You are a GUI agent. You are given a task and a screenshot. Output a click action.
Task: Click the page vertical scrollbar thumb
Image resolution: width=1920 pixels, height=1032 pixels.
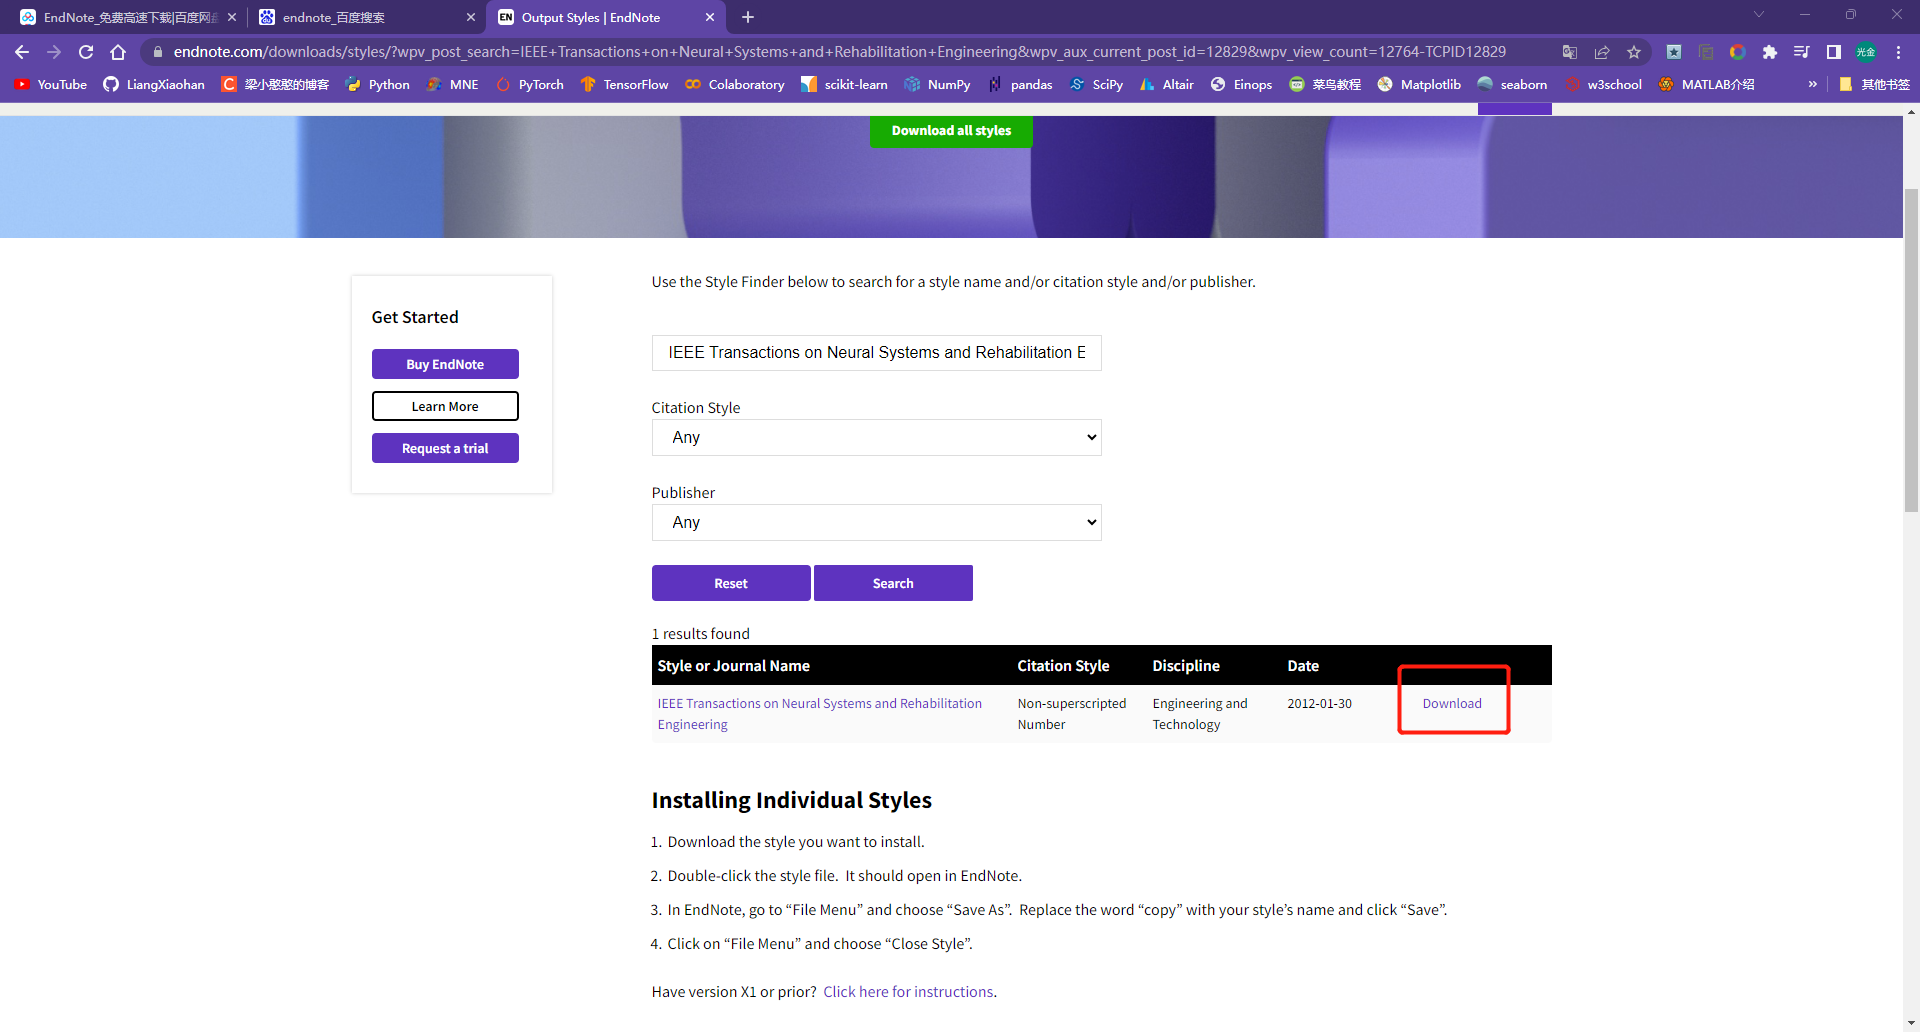tap(1911, 350)
